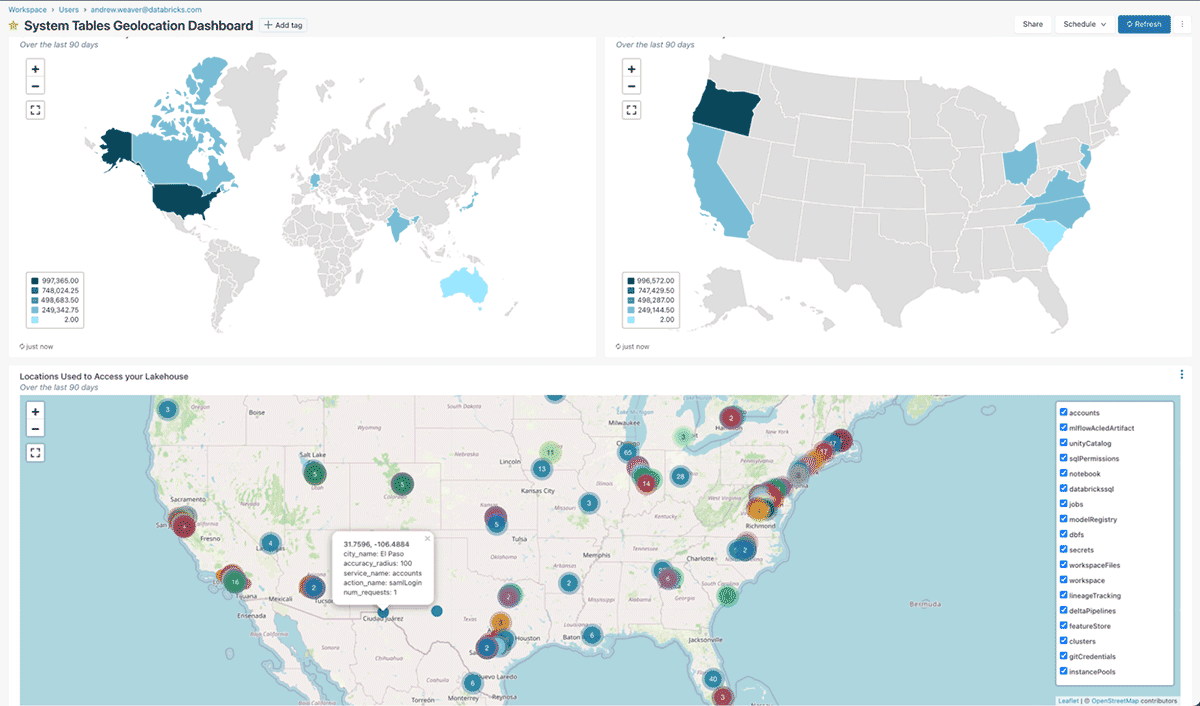
Task: Click the favorite star beside the dashboard title
Action: [x=13, y=25]
